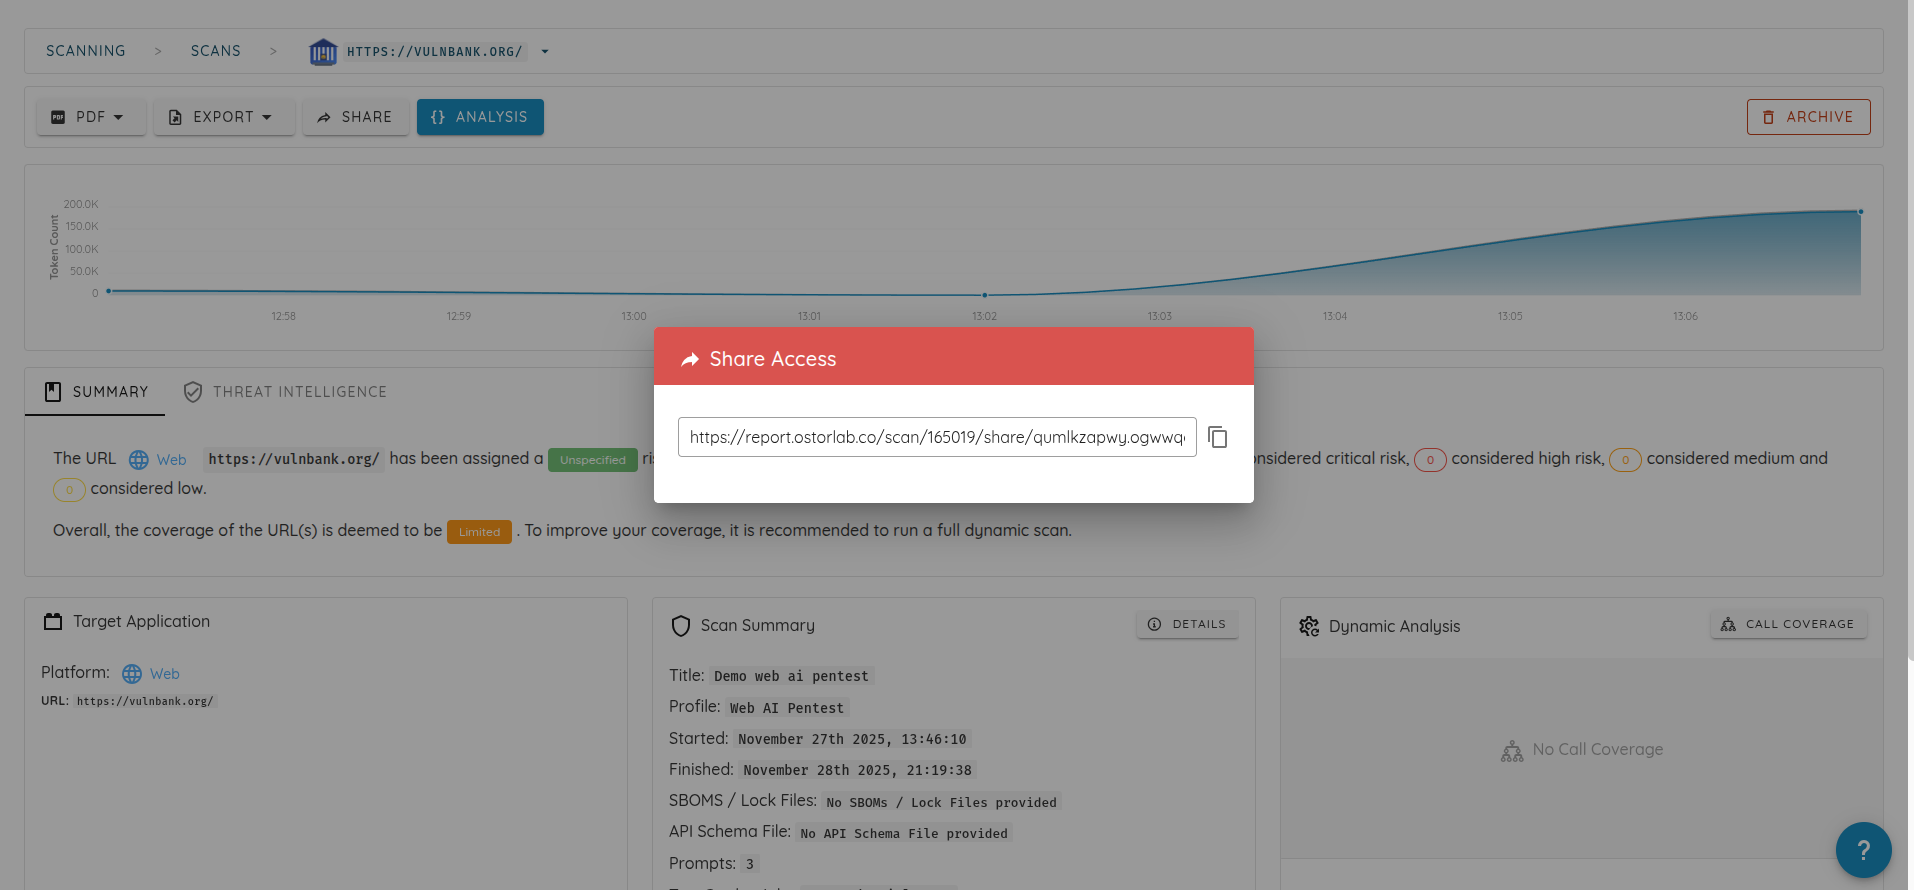Click the Web globe icon in summary sentence
The height and width of the screenshot is (890, 1914).
point(139,460)
